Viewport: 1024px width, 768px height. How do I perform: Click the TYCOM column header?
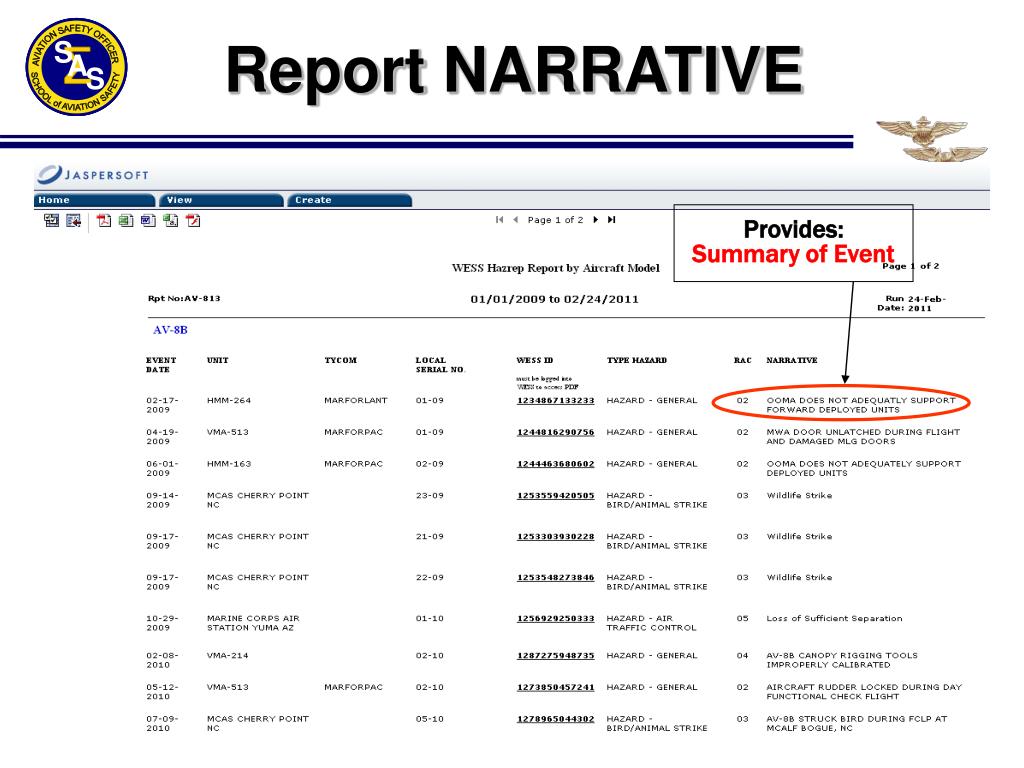tap(341, 360)
